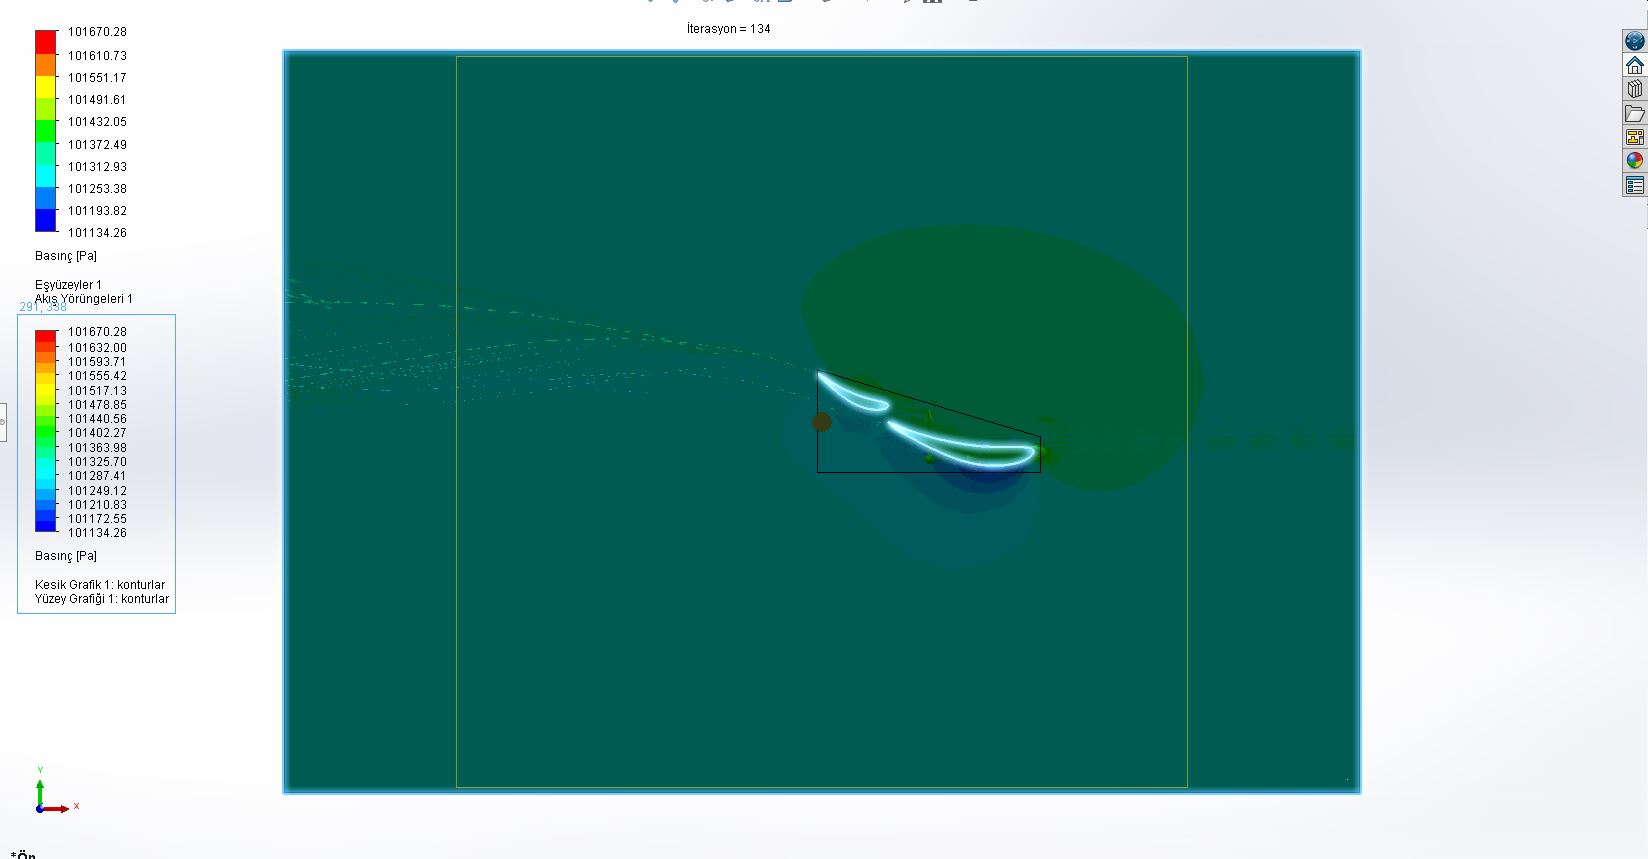Screen dimensions: 1648x859
Task: Select lower legend value 101172.55
Action: pos(97,519)
